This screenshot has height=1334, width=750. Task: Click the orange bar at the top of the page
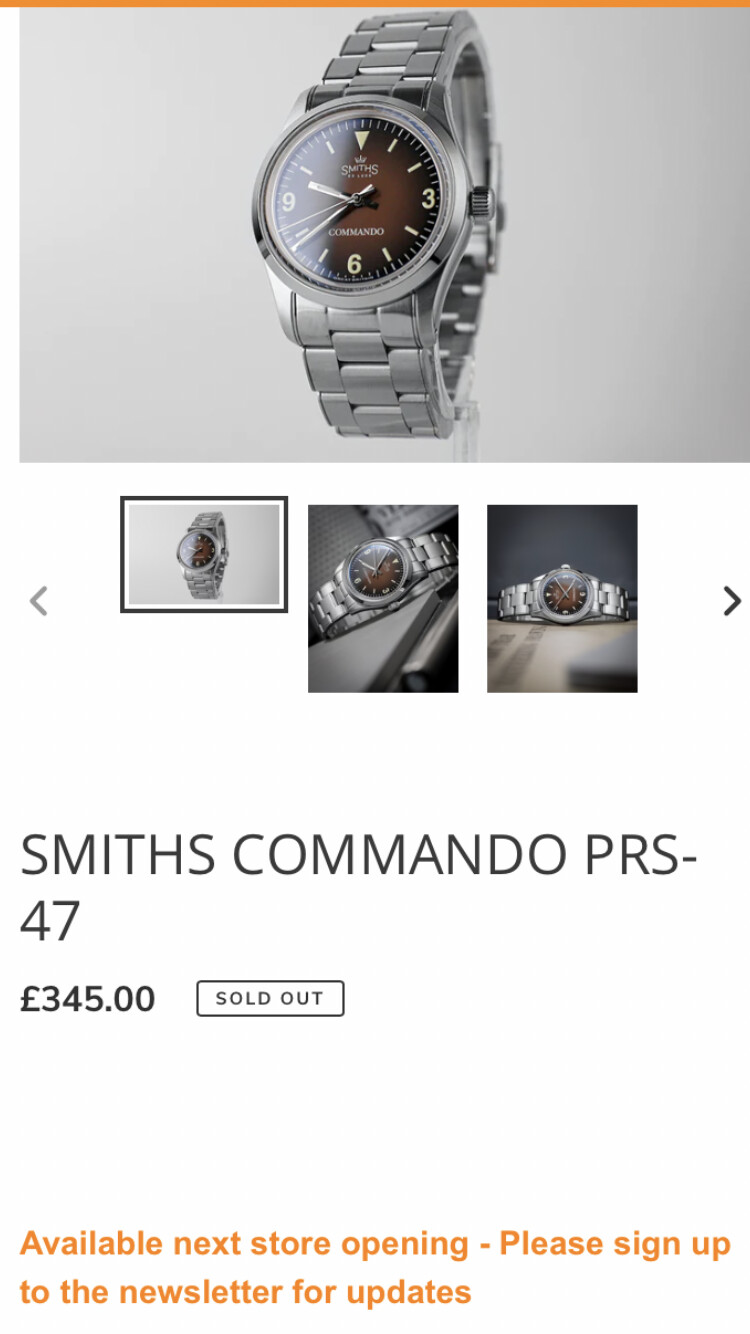tap(375, 3)
